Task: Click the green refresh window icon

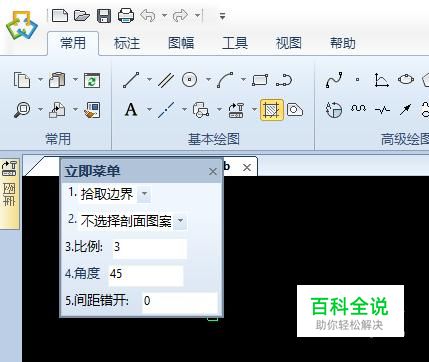Action: tap(92, 80)
